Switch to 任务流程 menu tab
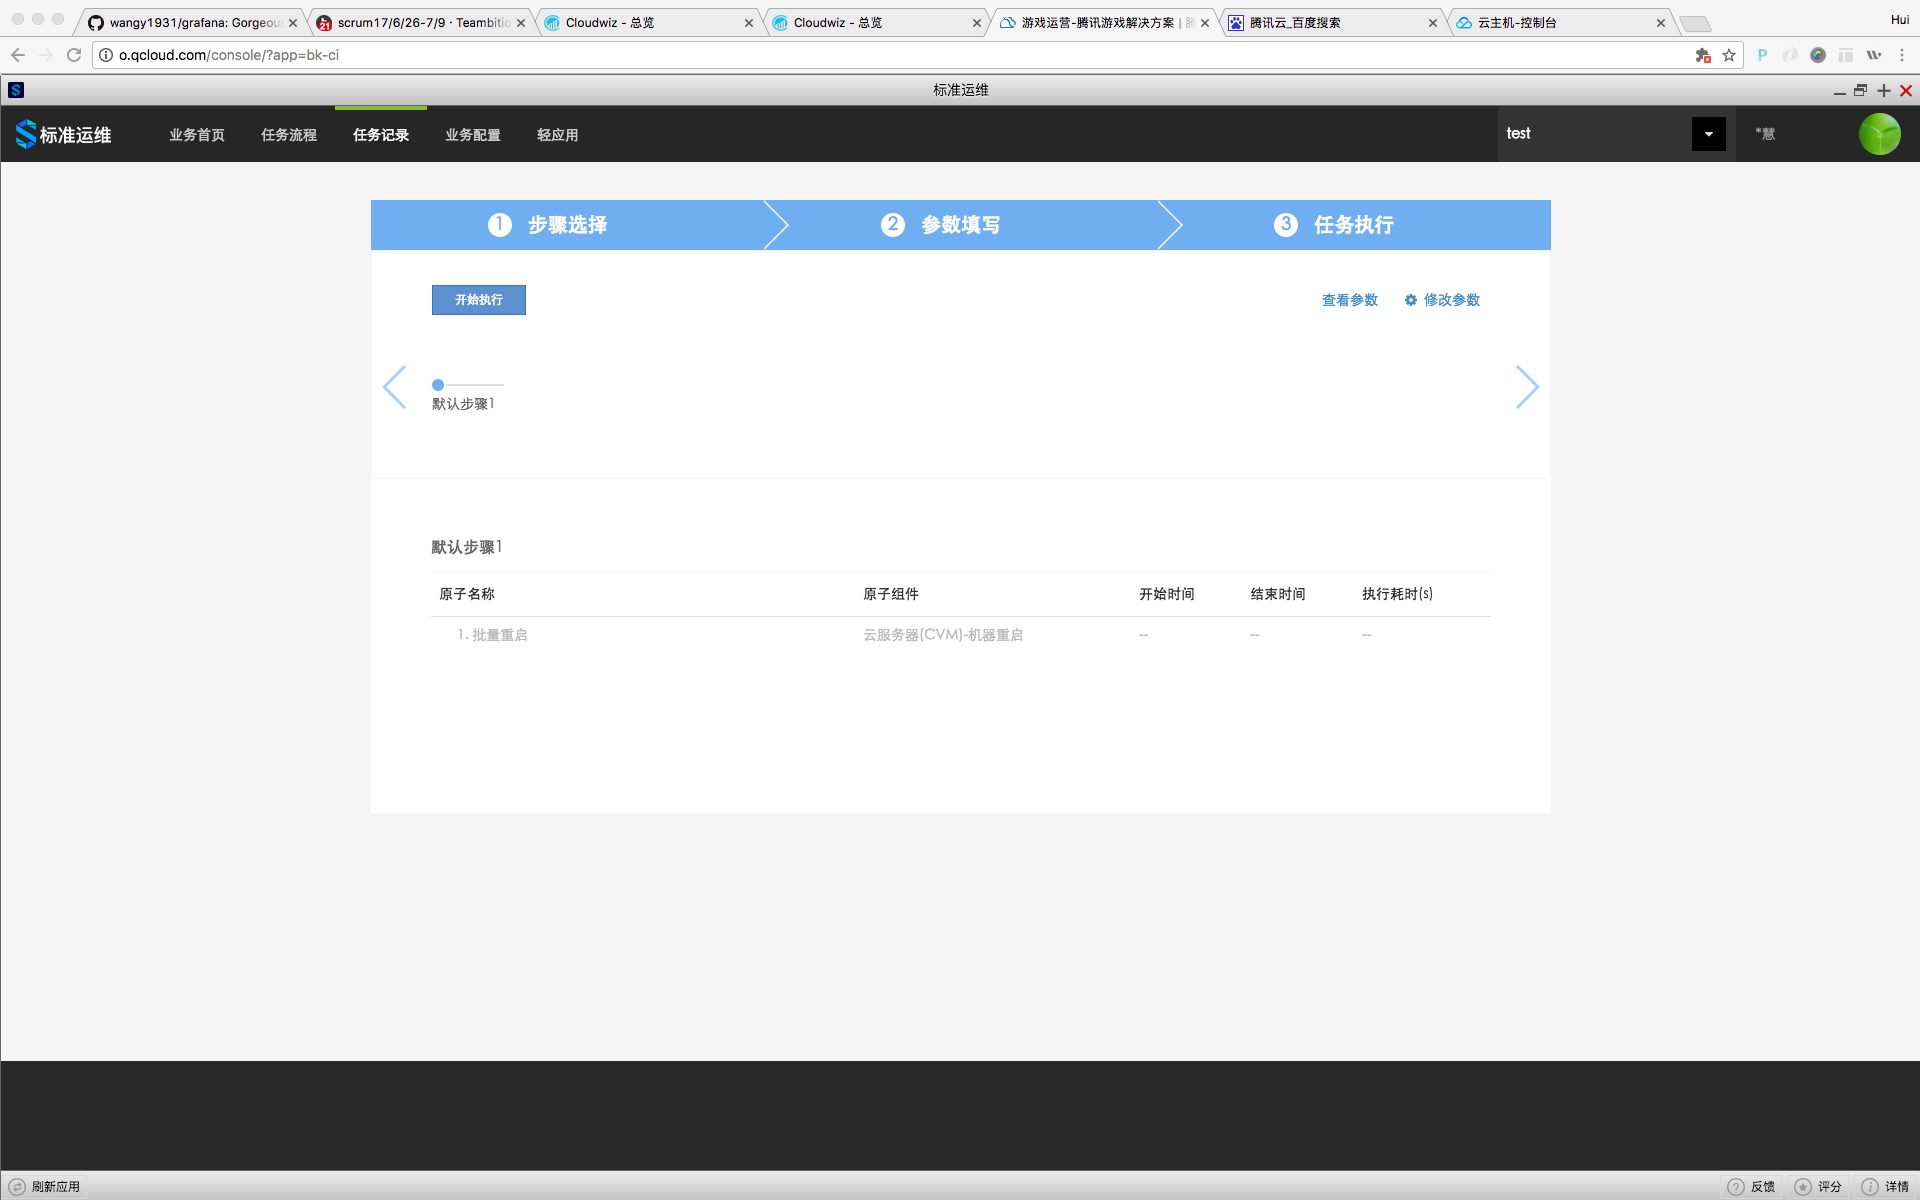The image size is (1920, 1200). [x=288, y=135]
